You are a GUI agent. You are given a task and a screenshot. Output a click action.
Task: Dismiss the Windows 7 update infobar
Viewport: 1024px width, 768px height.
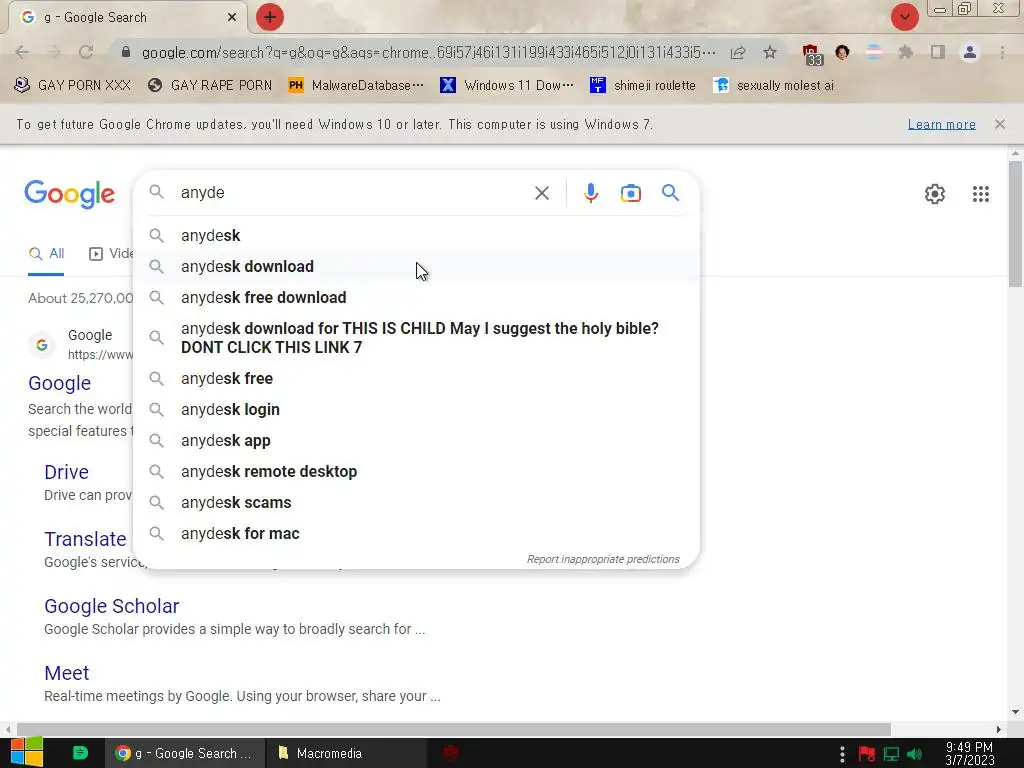[x=1000, y=124]
